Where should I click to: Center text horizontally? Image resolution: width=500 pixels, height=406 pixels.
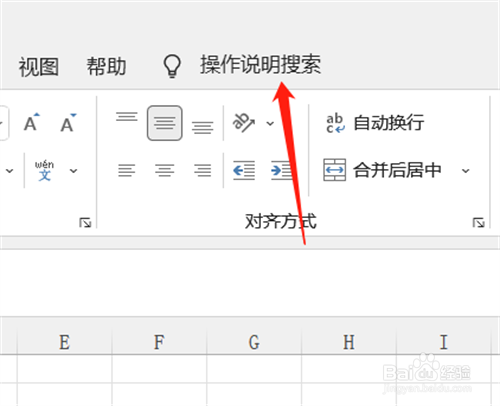165,170
